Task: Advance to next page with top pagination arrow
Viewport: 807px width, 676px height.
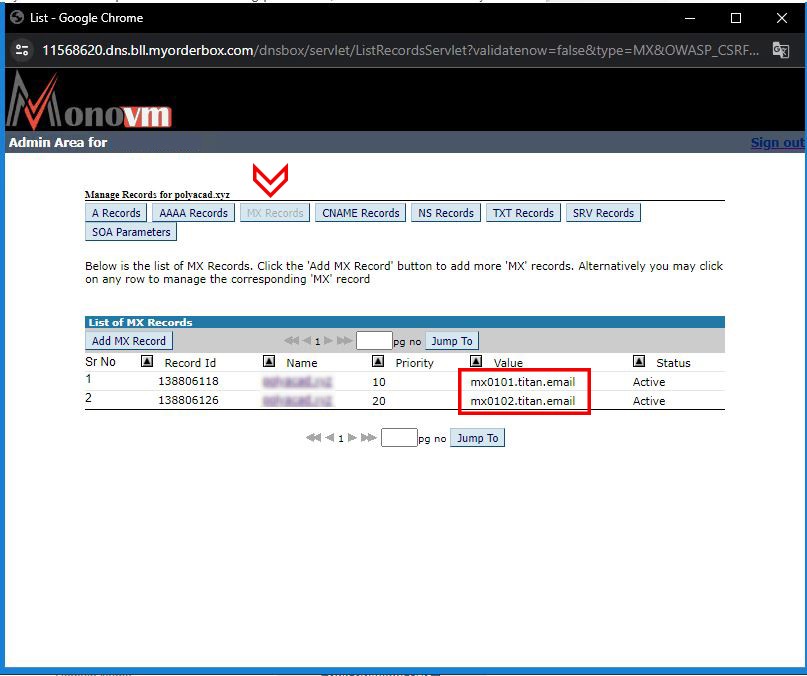Action: [328, 340]
